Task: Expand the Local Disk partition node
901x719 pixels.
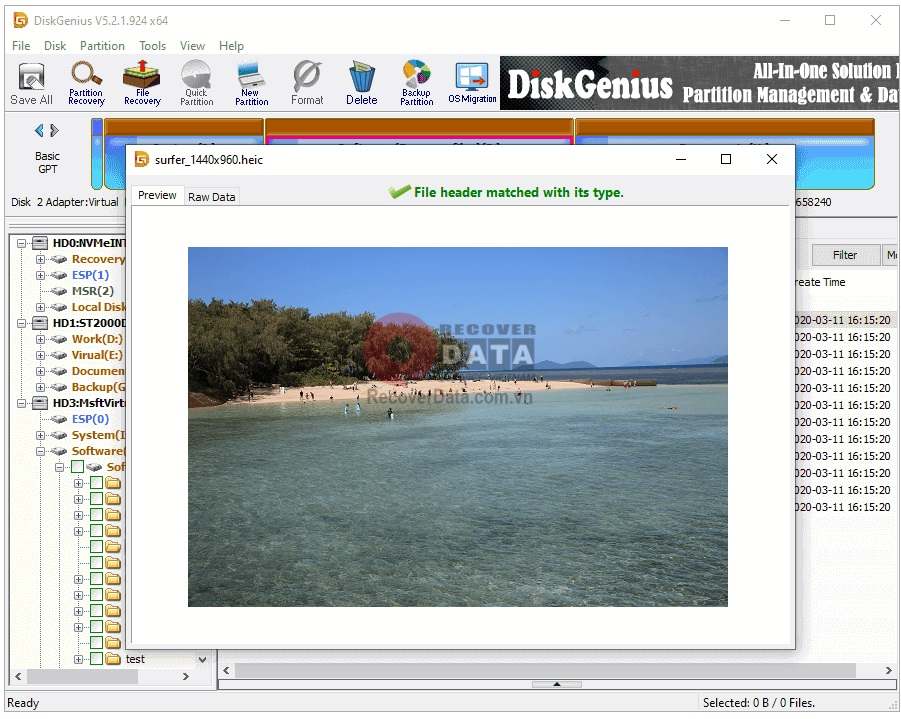Action: pyautogui.click(x=40, y=307)
